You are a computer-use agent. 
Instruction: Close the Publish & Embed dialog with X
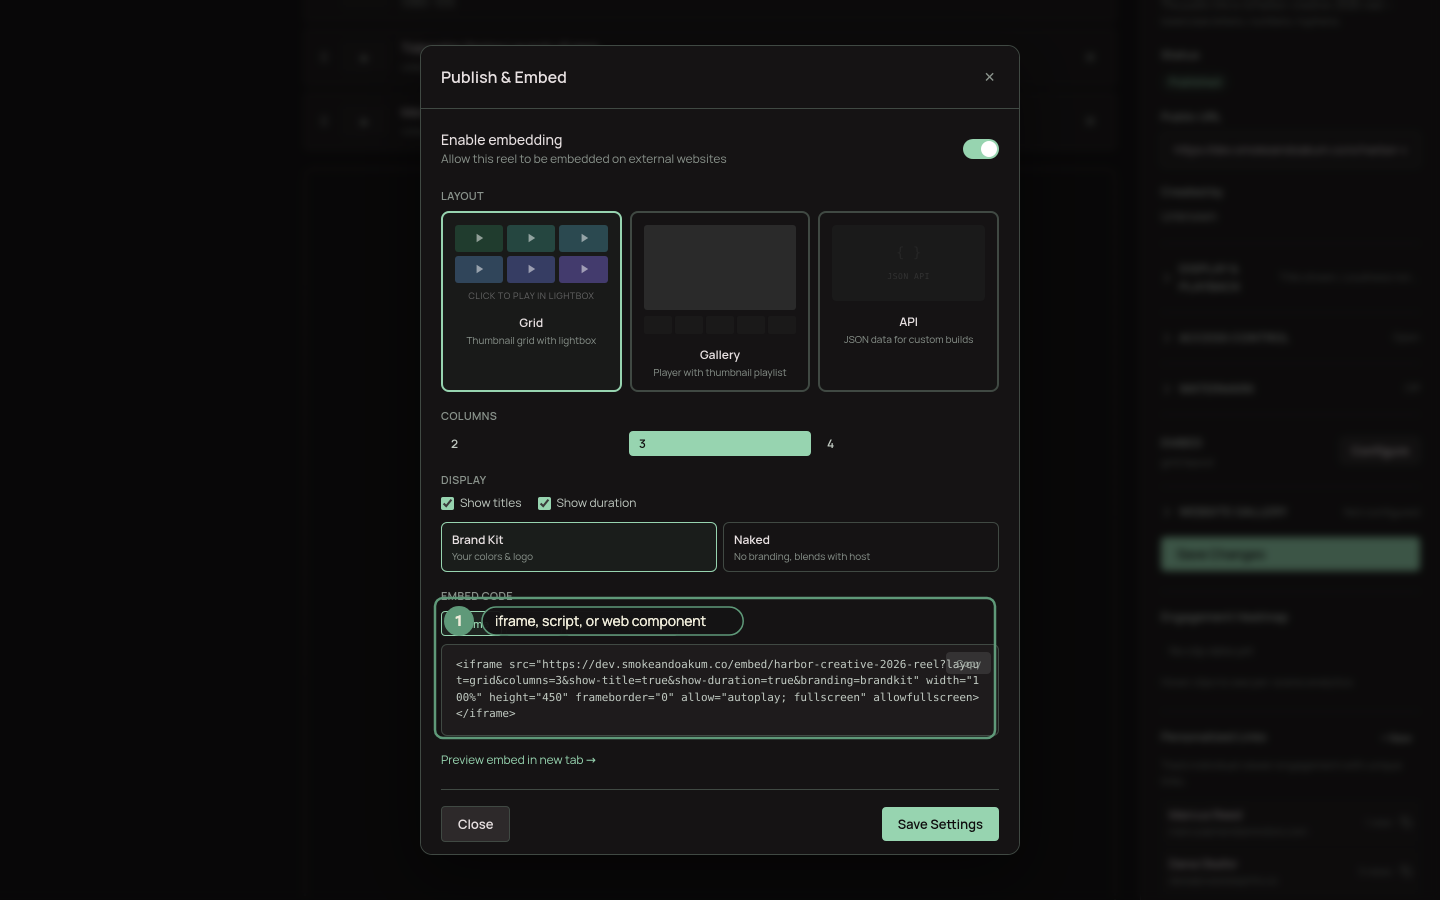click(989, 77)
